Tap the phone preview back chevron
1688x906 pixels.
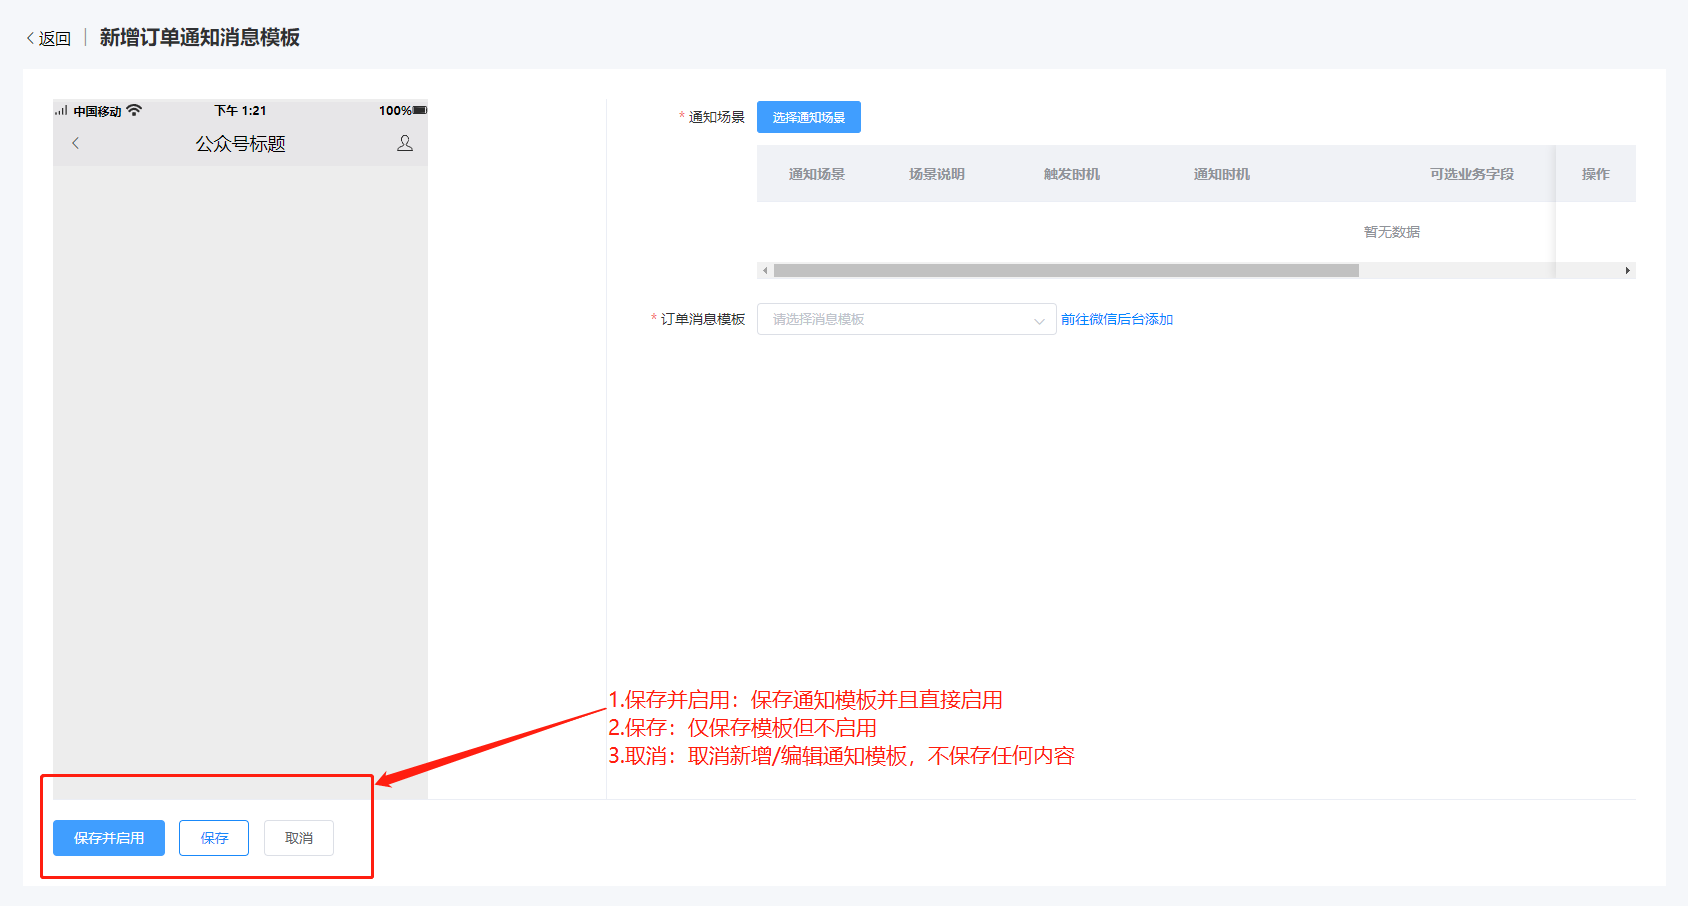(x=76, y=143)
